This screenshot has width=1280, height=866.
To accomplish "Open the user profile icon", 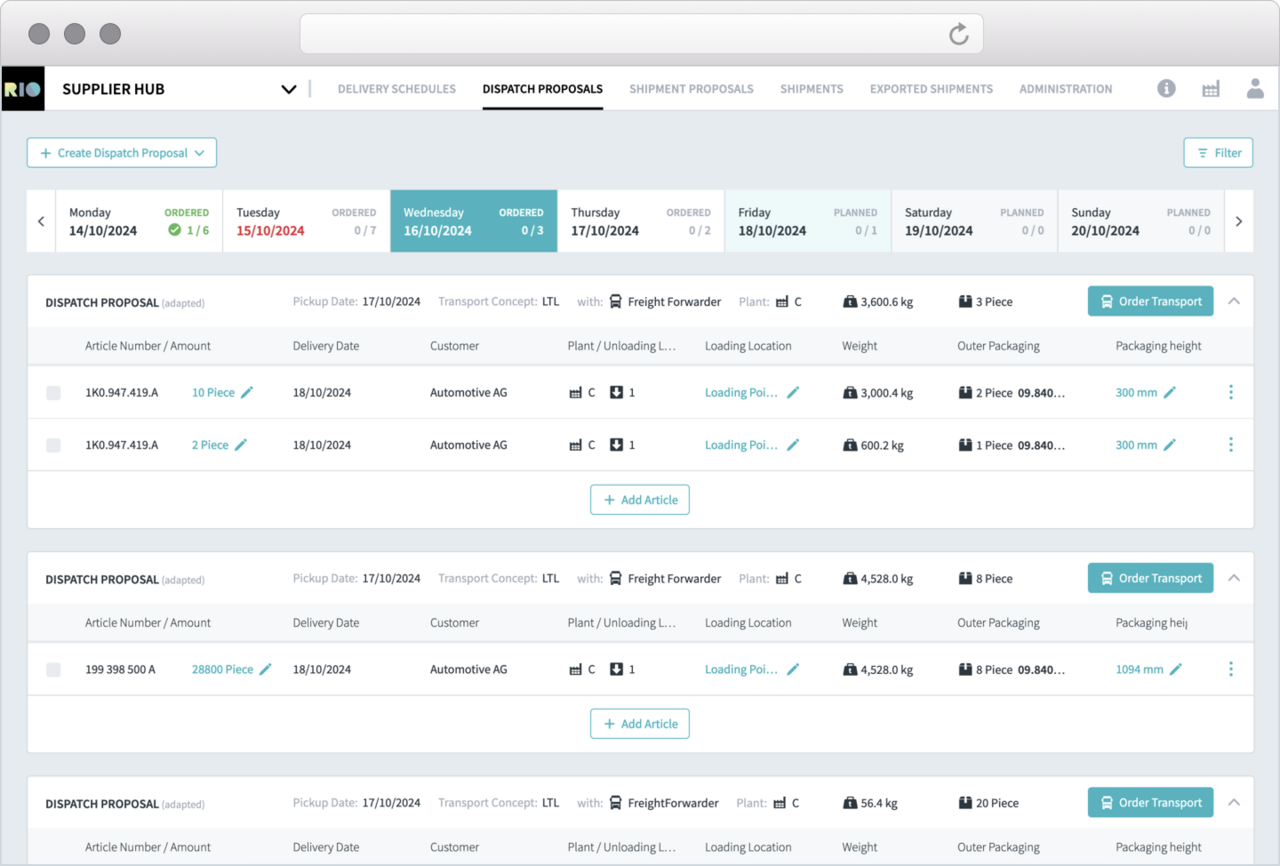I will point(1255,88).
